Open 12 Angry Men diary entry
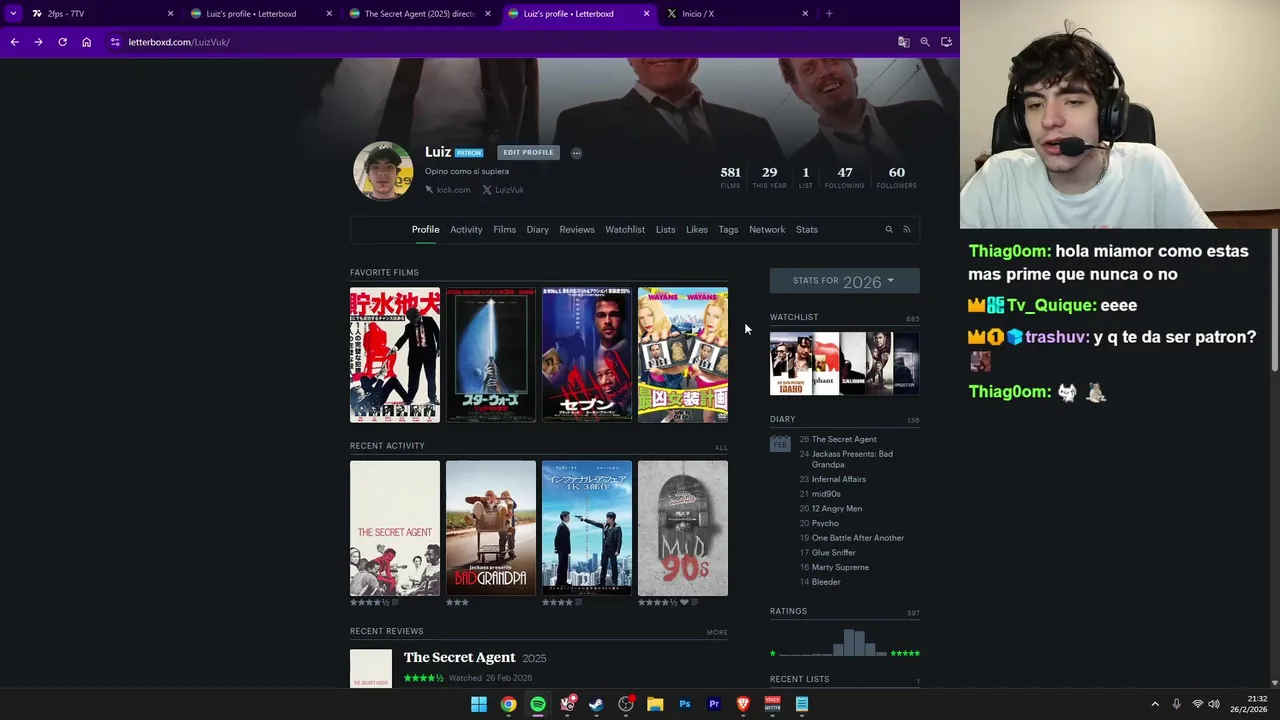The width and height of the screenshot is (1280, 720). (837, 508)
